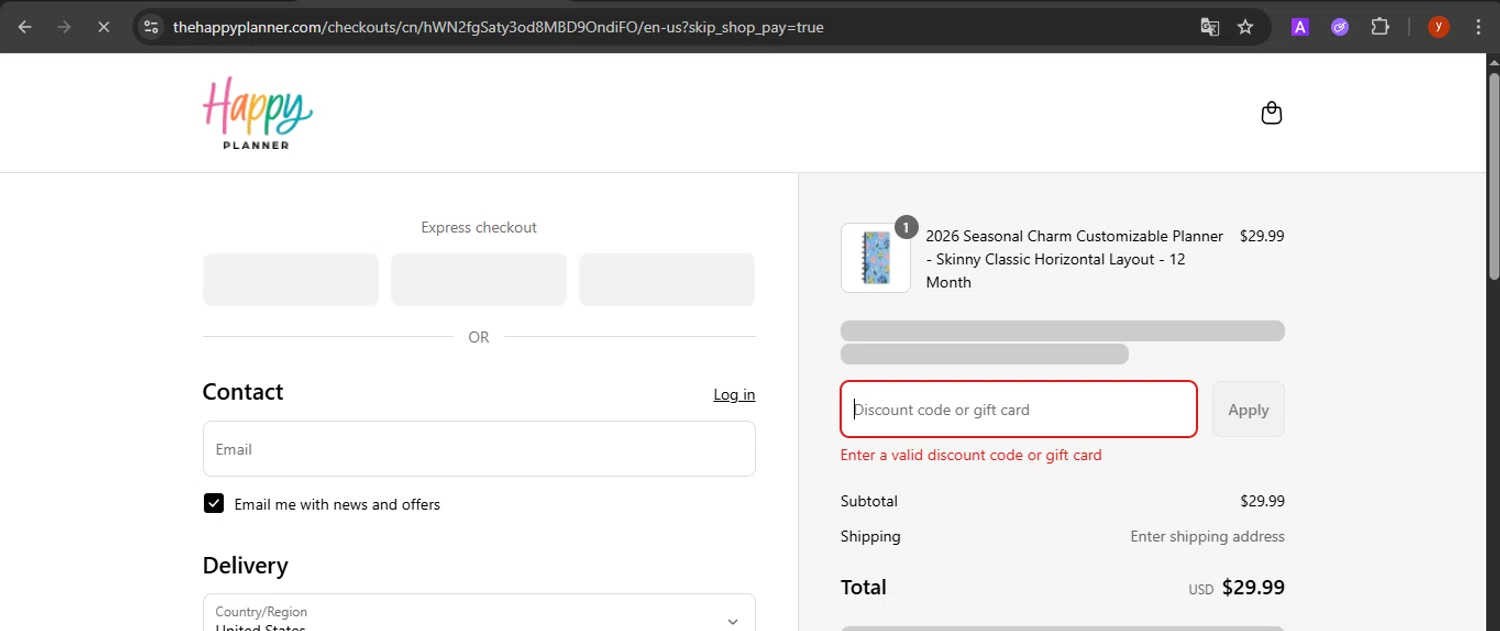Click the Discount code or gift card field
The height and width of the screenshot is (631, 1500).
[x=1018, y=409]
